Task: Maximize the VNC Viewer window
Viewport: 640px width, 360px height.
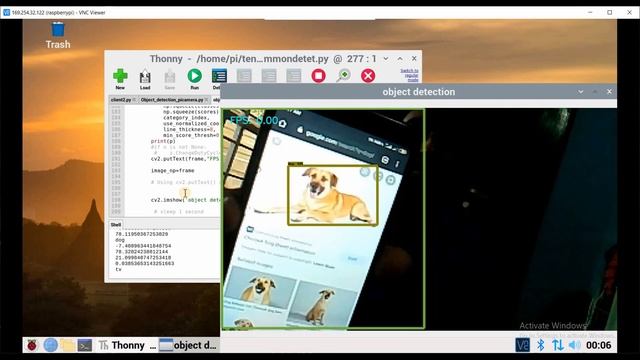Action: click(610, 12)
